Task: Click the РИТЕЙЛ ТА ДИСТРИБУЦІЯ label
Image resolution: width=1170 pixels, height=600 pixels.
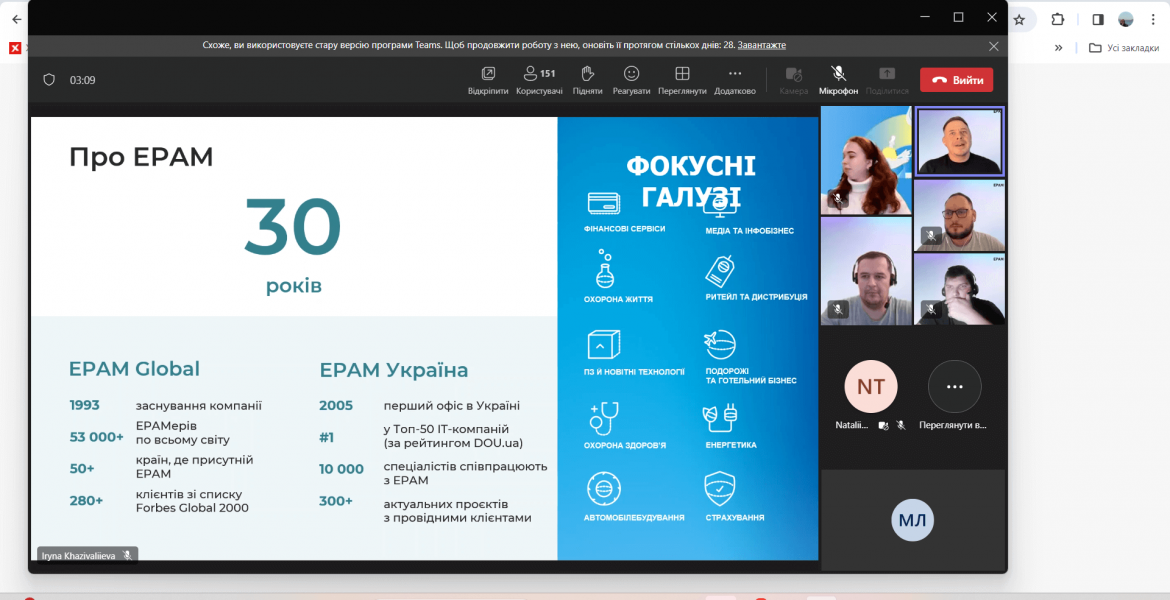Action: pos(756,297)
